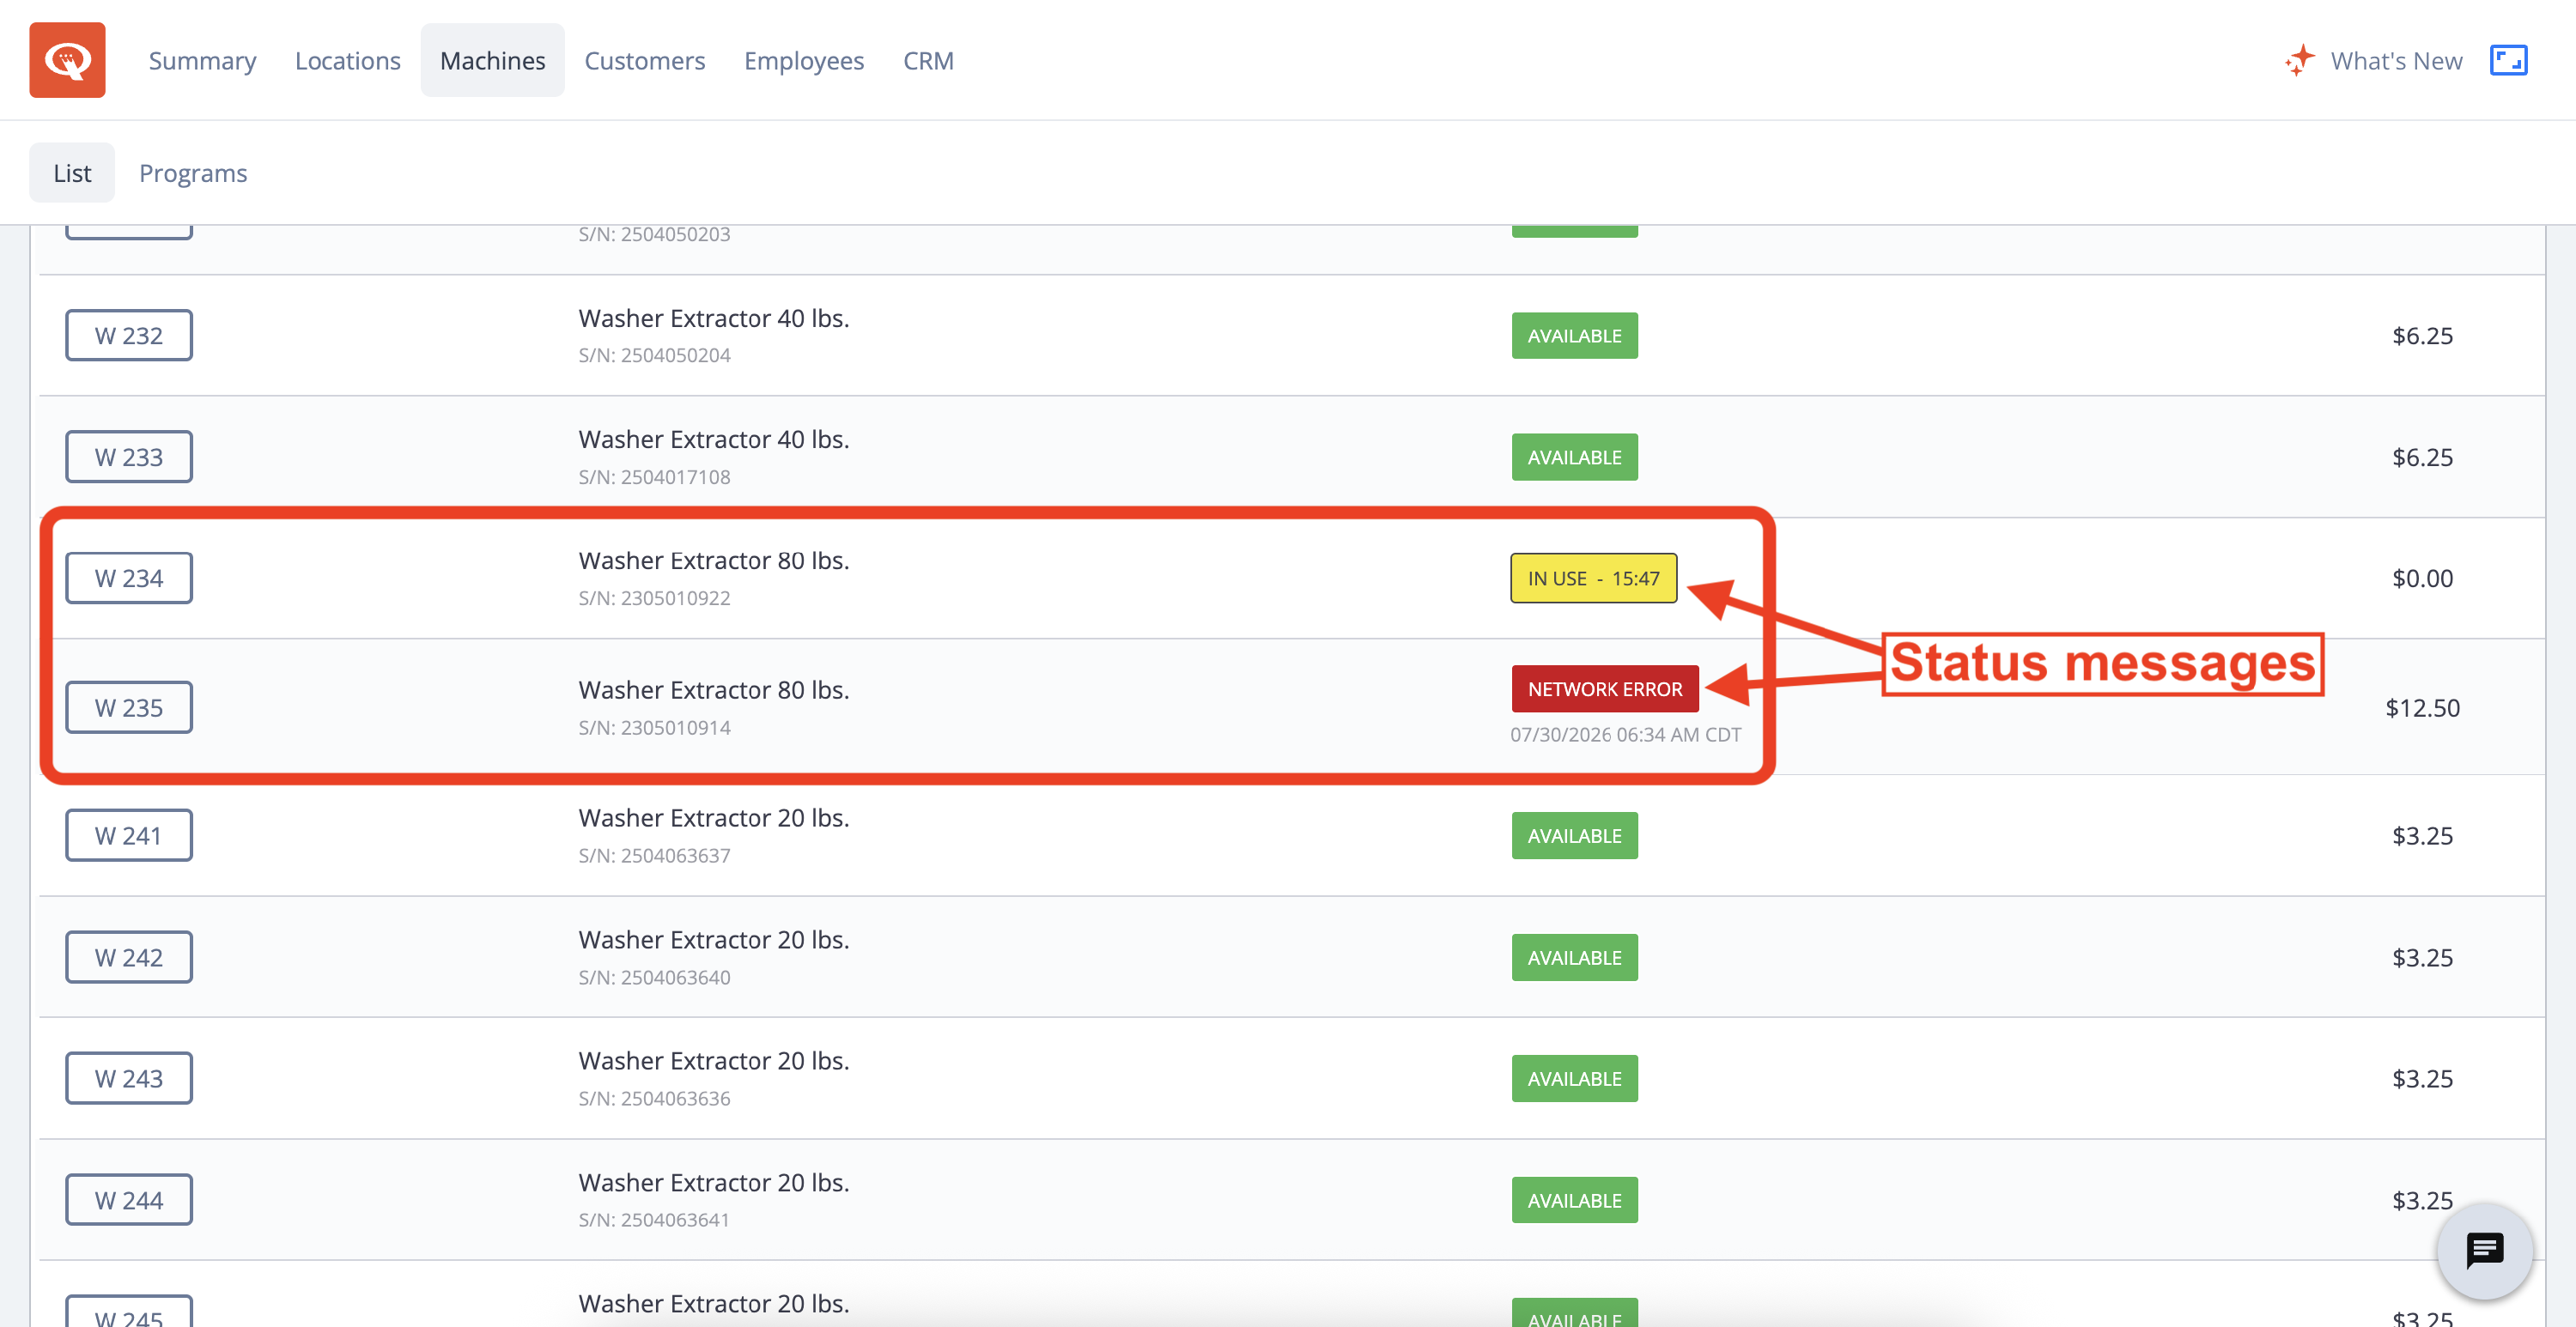Switch to the Customers tab
The height and width of the screenshot is (1327, 2576).
coord(645,61)
